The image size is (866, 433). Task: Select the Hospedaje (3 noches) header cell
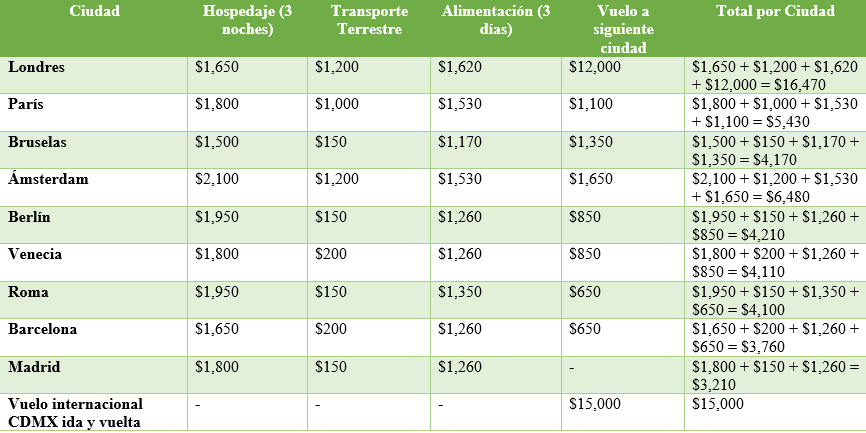click(x=248, y=20)
